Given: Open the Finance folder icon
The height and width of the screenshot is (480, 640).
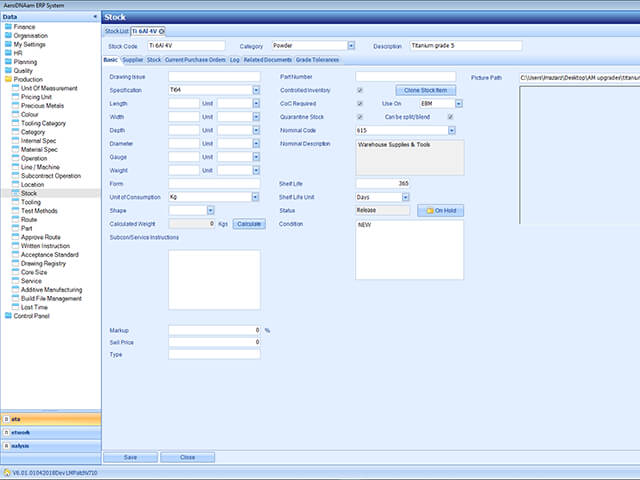Looking at the screenshot, I should tap(8, 27).
